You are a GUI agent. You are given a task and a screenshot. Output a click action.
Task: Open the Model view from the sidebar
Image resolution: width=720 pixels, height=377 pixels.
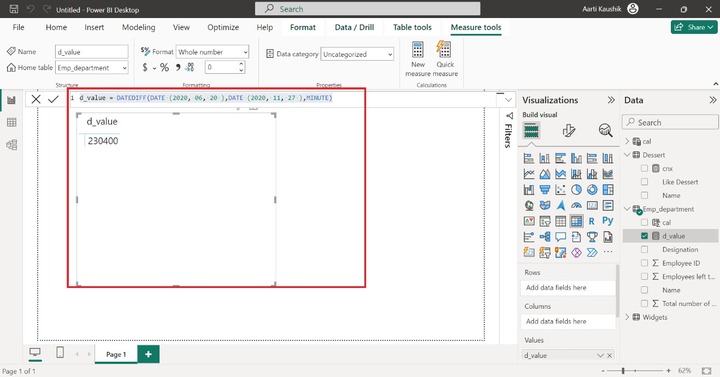(11, 145)
